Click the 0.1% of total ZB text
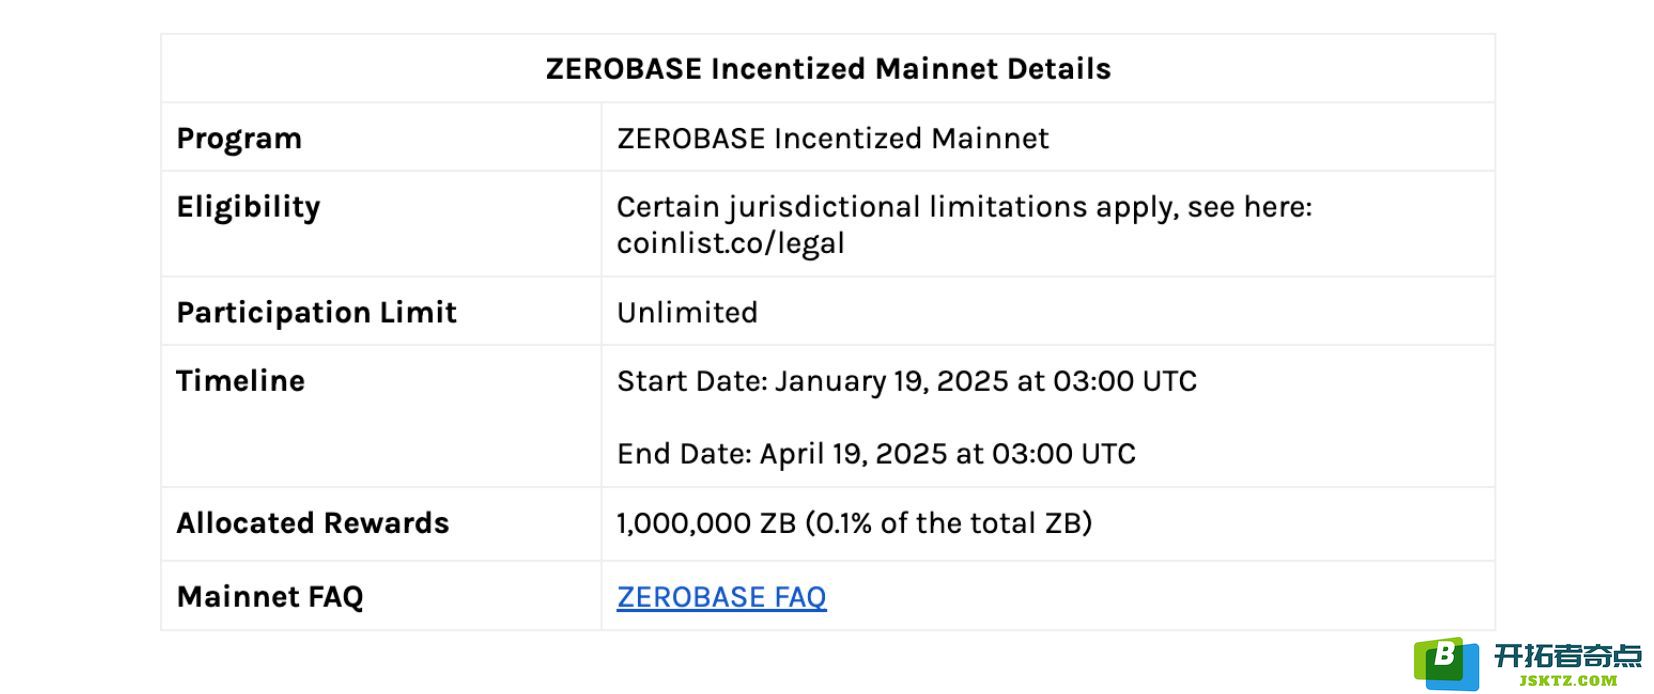Image resolution: width=1654 pixels, height=694 pixels. coord(948,523)
